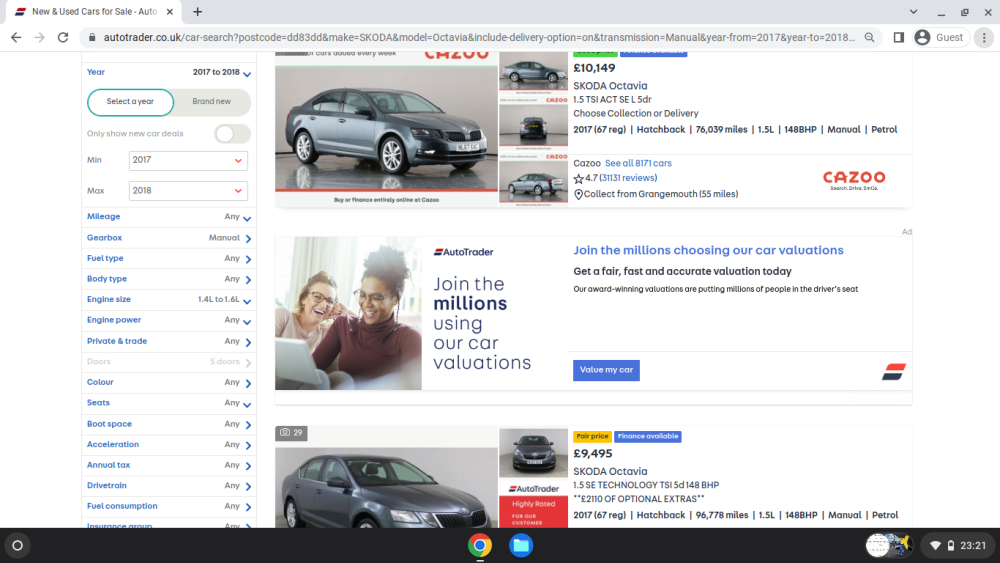Viewport: 1000px width, 563px height.
Task: Expand the Engine size filter
Action: (169, 300)
